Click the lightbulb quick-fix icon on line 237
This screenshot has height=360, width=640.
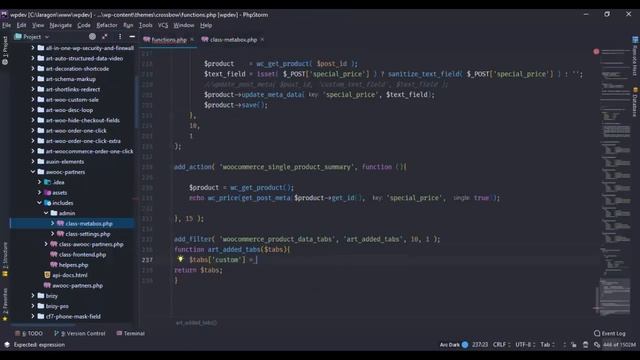pyautogui.click(x=180, y=259)
